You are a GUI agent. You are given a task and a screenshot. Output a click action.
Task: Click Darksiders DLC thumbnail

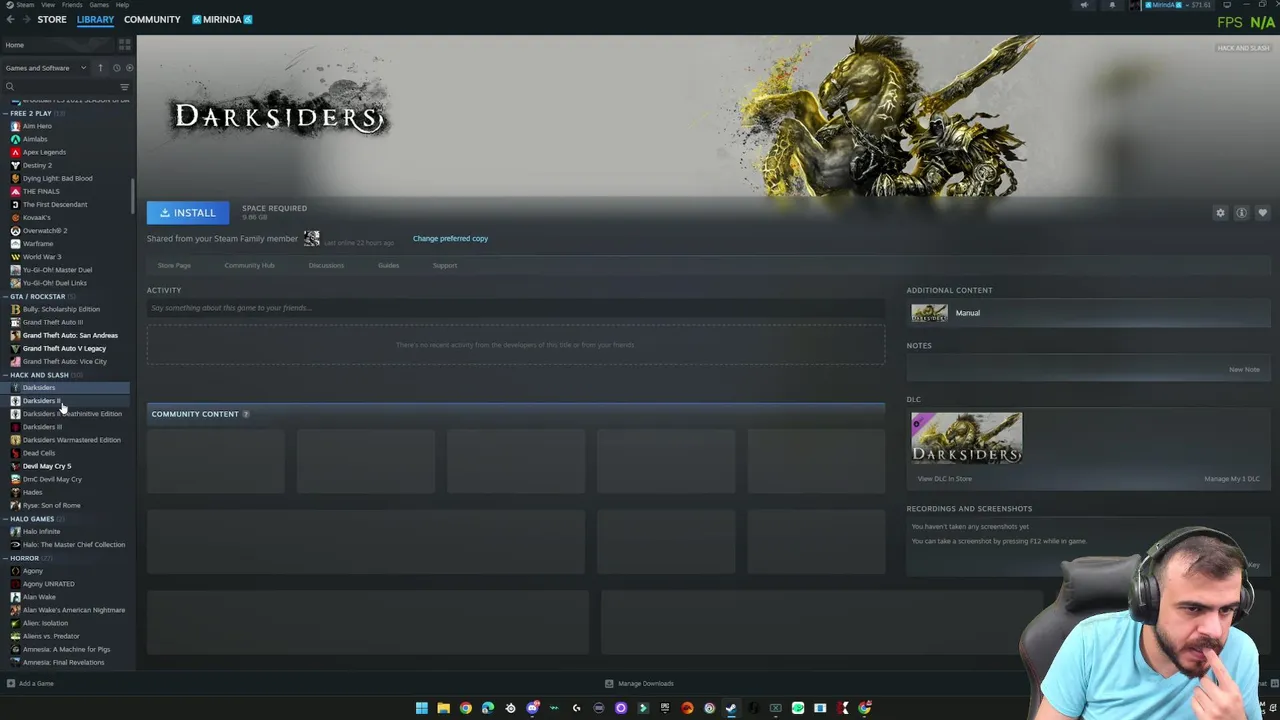coord(966,438)
